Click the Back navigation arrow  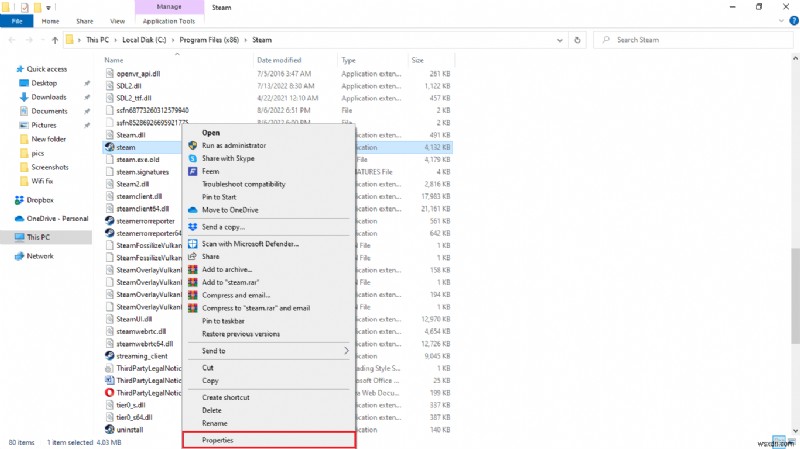[12, 40]
